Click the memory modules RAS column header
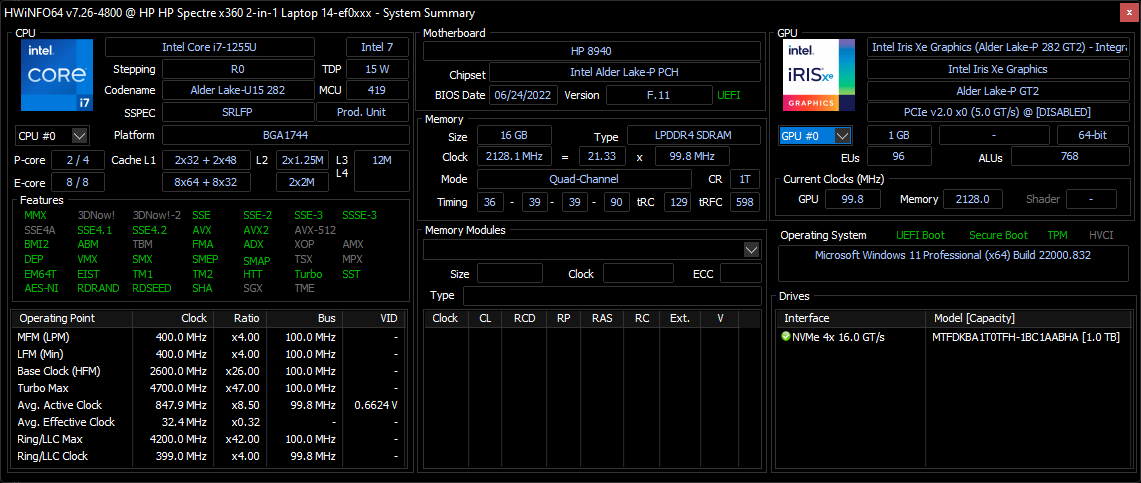The height and width of the screenshot is (483, 1141). 602,319
